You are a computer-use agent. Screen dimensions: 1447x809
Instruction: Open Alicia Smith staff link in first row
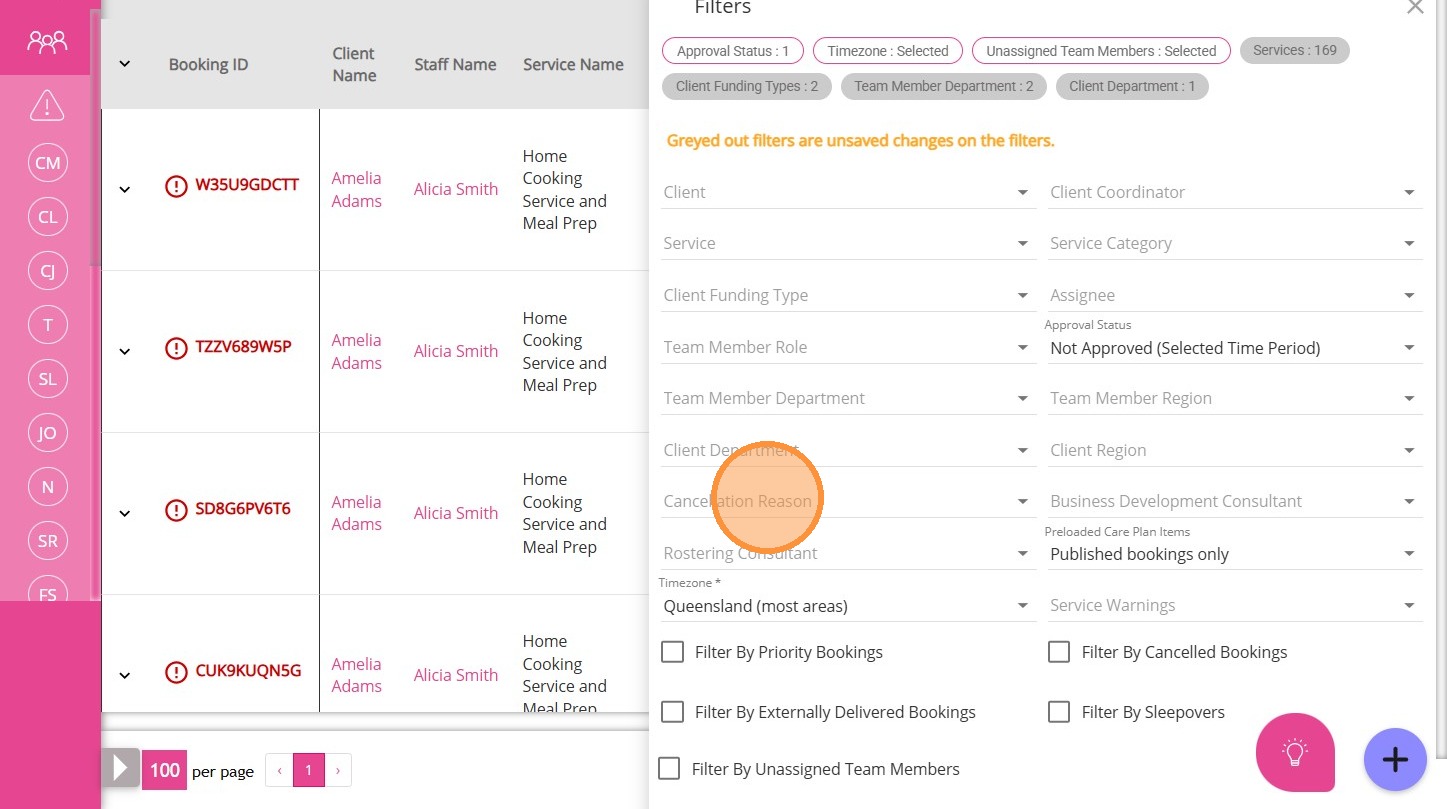pyautogui.click(x=456, y=189)
